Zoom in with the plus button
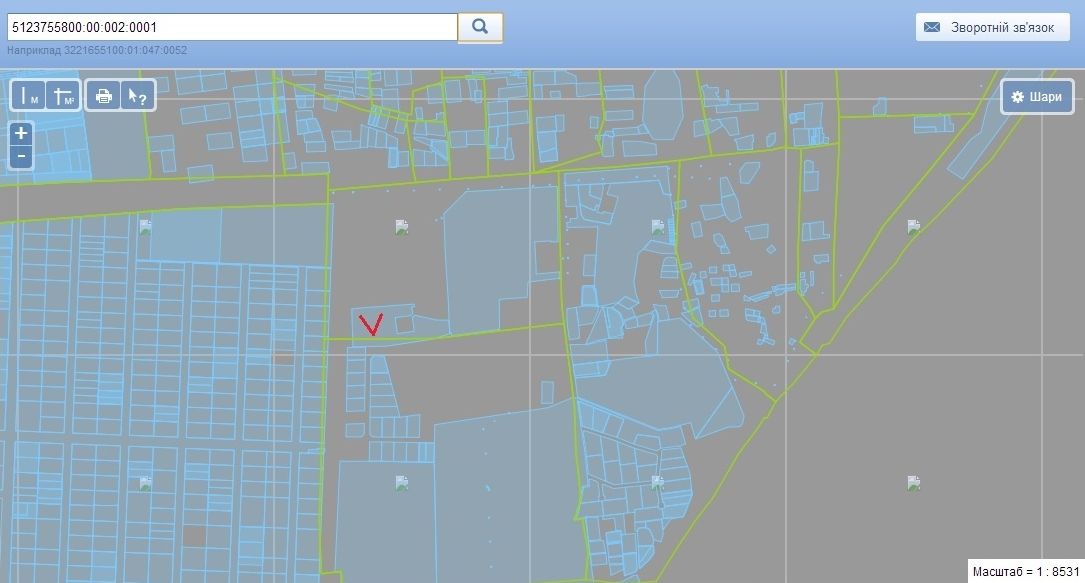 [x=21, y=133]
